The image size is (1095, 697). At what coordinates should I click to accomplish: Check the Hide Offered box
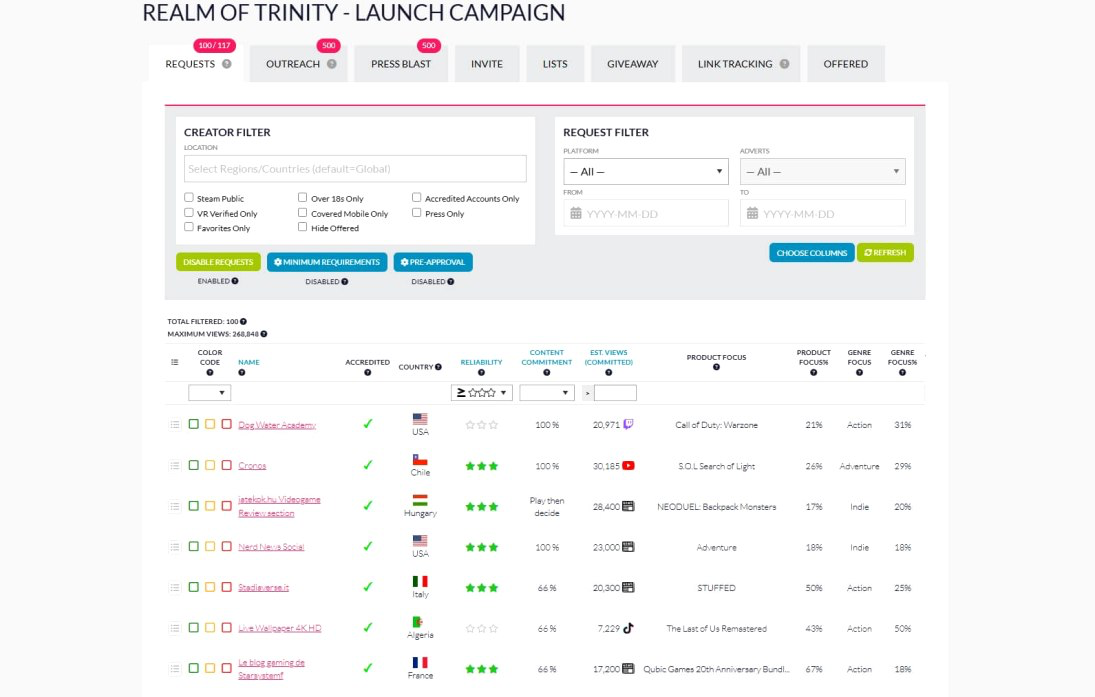click(x=302, y=227)
